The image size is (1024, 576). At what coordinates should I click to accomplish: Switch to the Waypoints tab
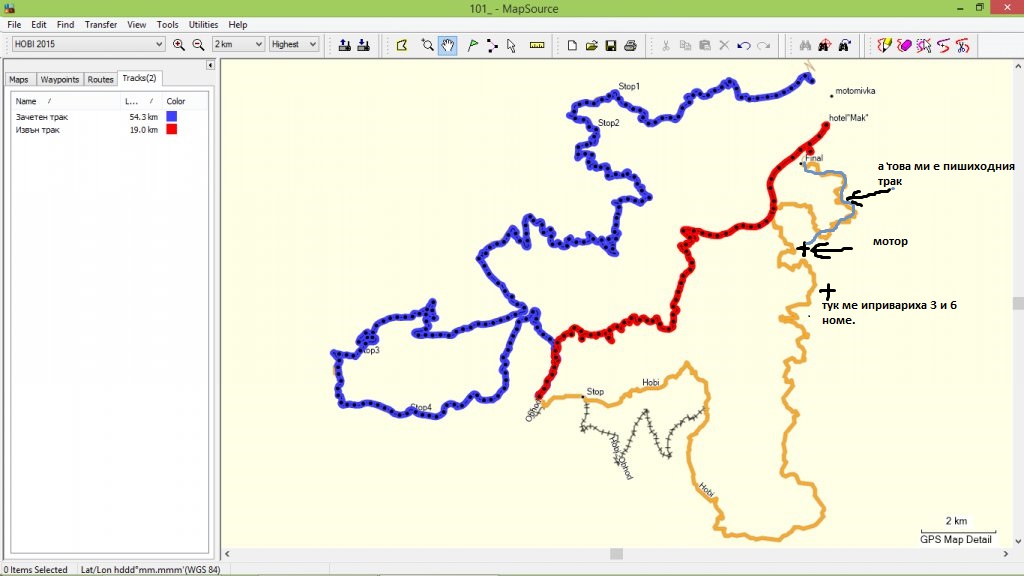59,79
